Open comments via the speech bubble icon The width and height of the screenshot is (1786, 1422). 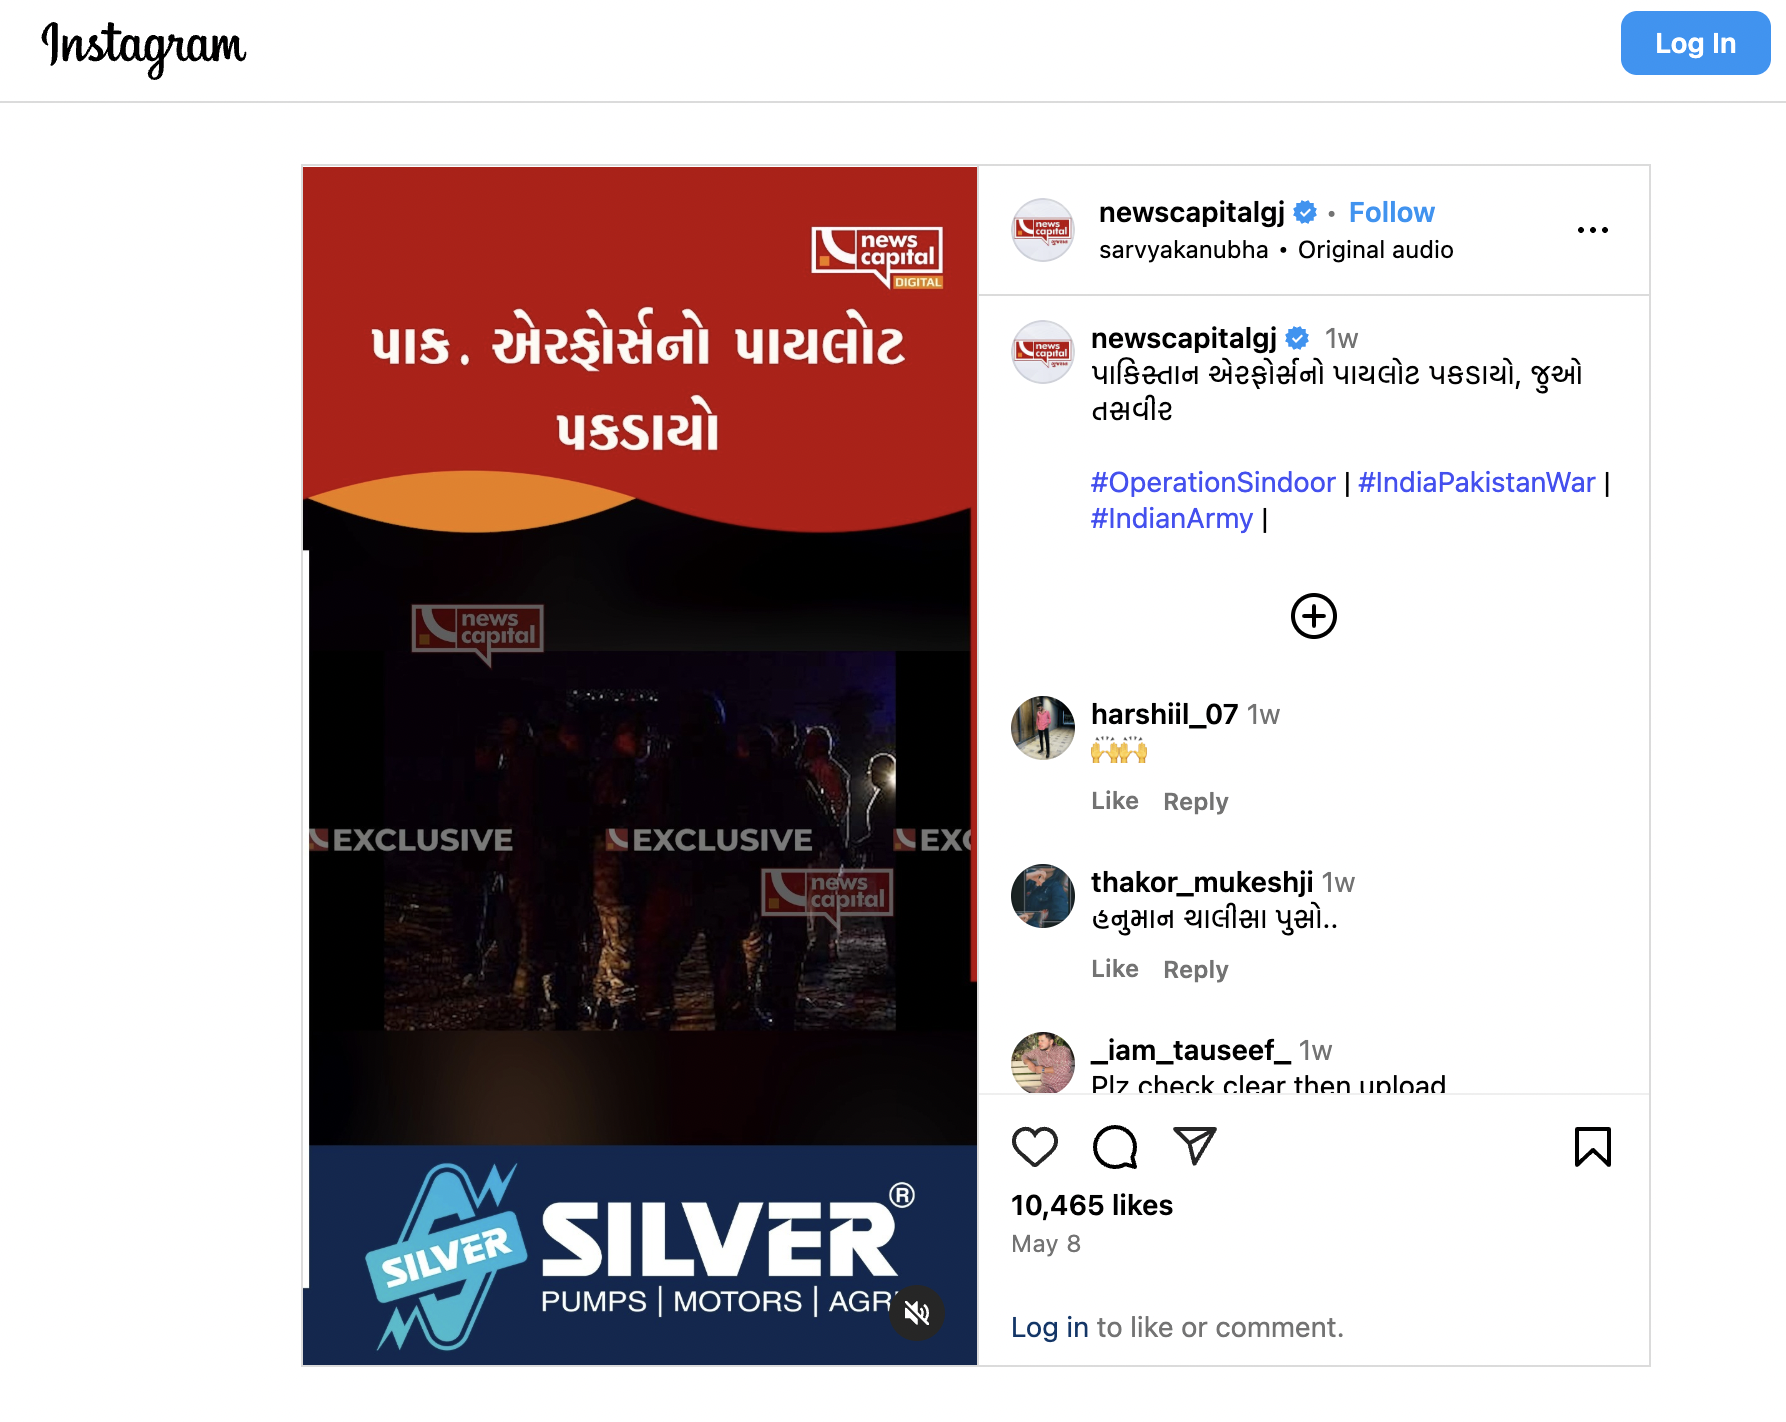[1115, 1147]
